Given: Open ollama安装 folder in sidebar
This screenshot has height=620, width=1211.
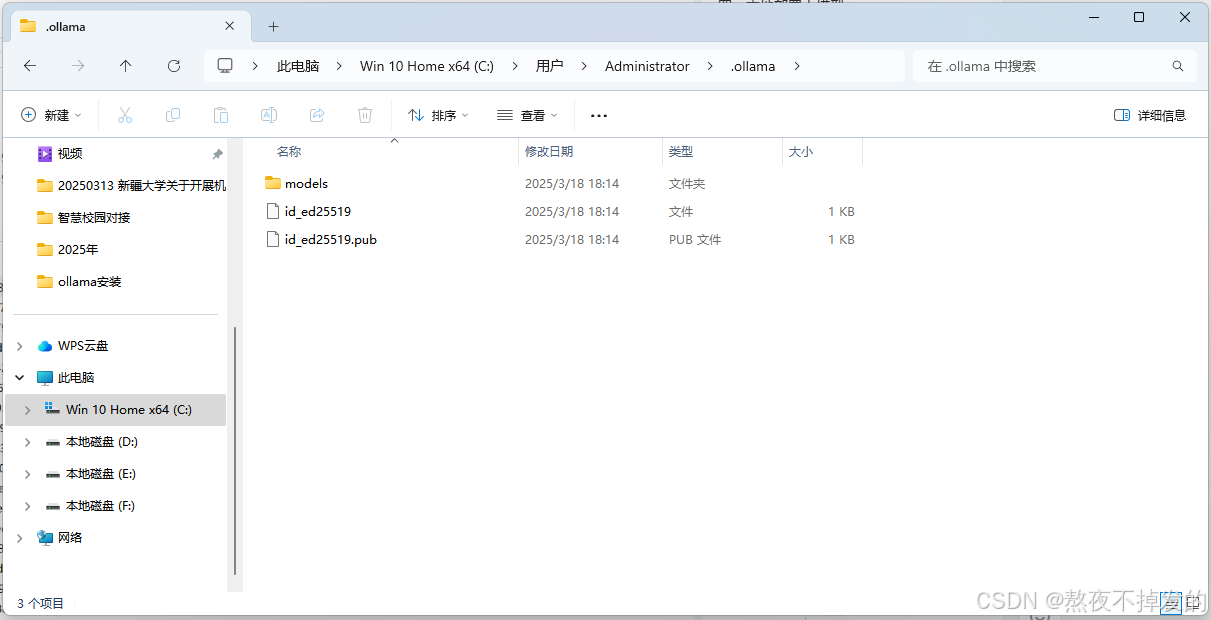Looking at the screenshot, I should click(x=89, y=282).
